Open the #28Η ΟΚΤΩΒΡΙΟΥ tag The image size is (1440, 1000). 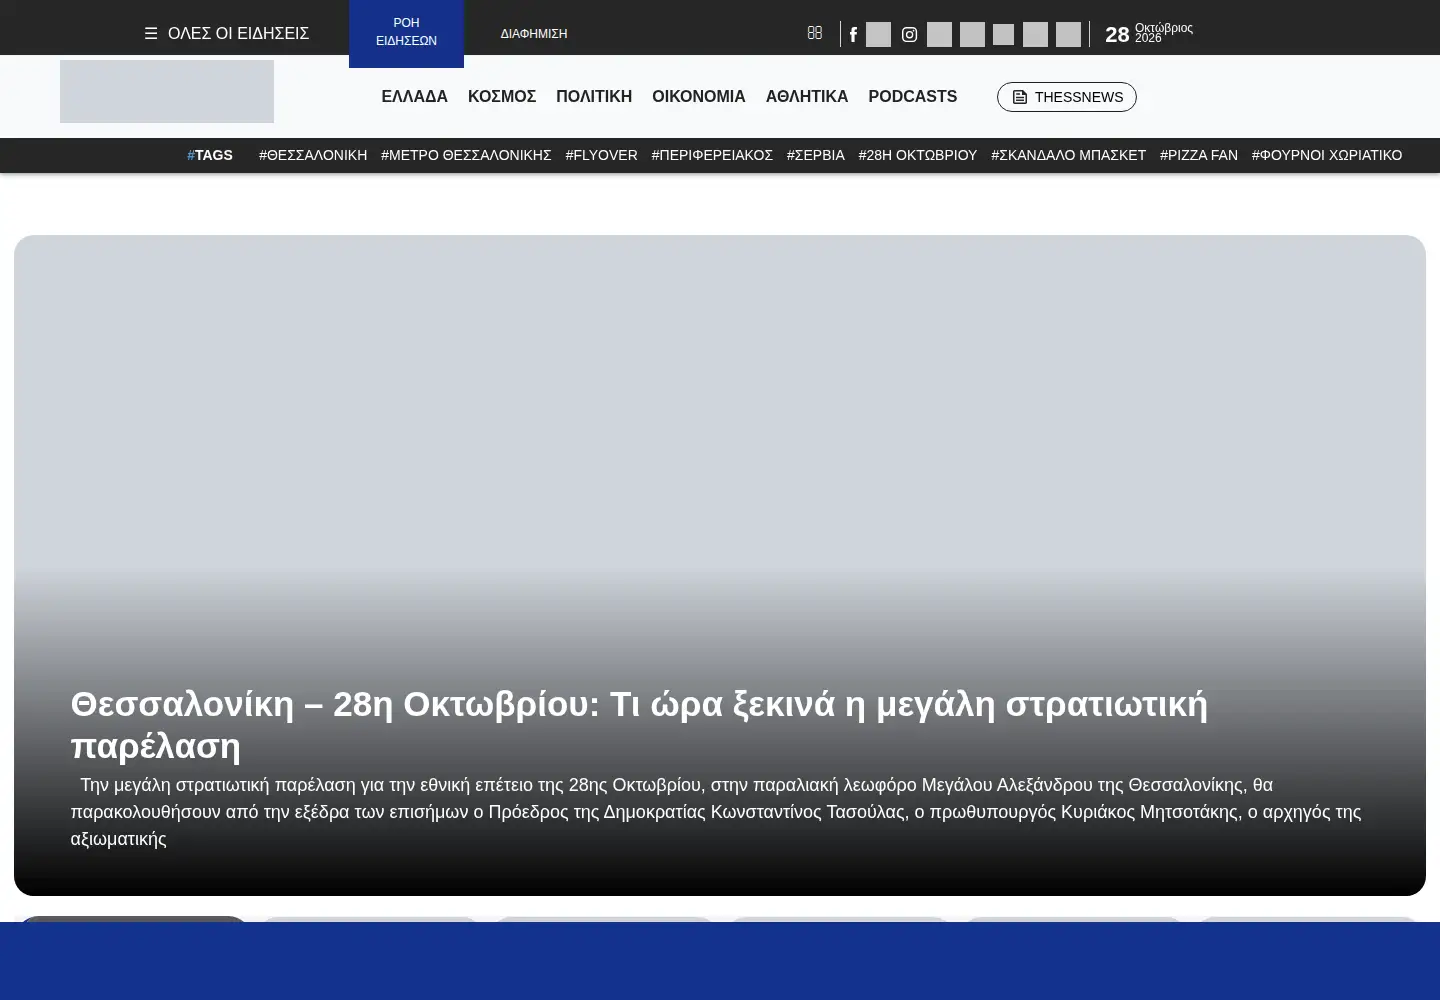pos(918,155)
